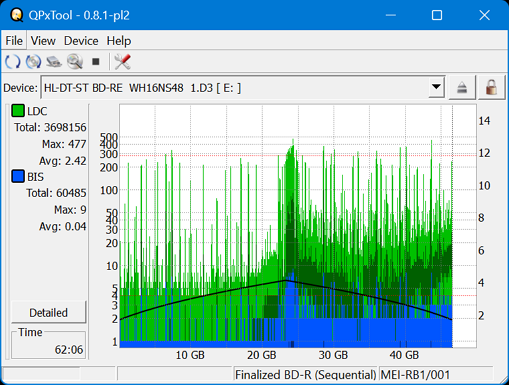Open the View menu

[x=43, y=41]
